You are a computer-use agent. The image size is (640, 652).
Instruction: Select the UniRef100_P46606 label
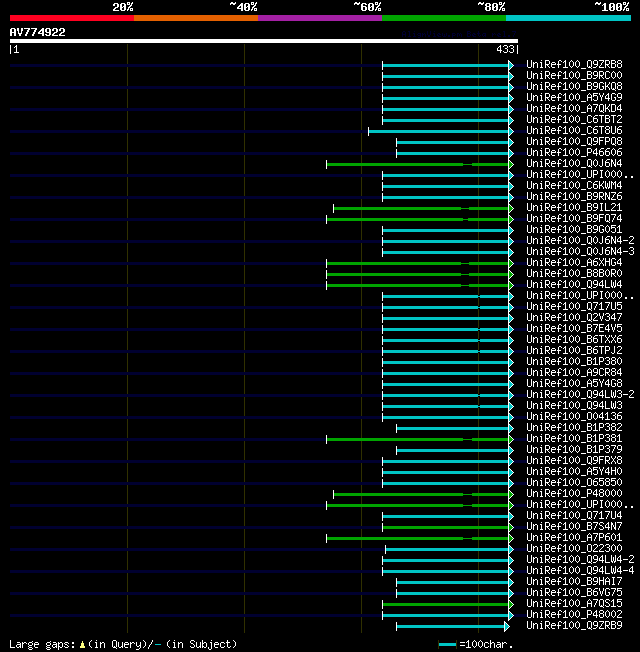click(574, 153)
